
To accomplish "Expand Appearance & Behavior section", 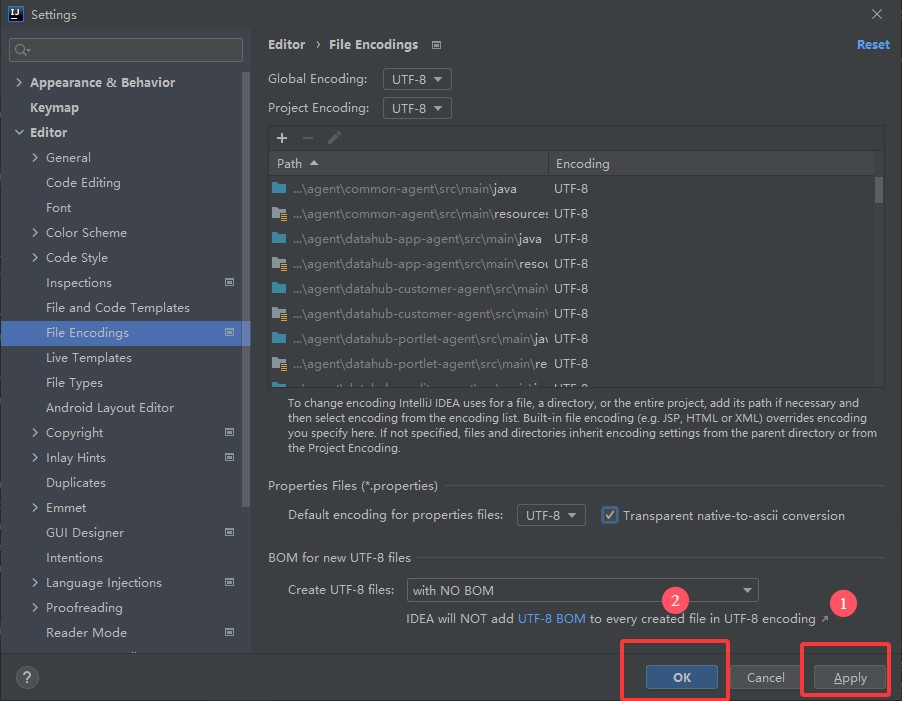I will click(x=19, y=82).
